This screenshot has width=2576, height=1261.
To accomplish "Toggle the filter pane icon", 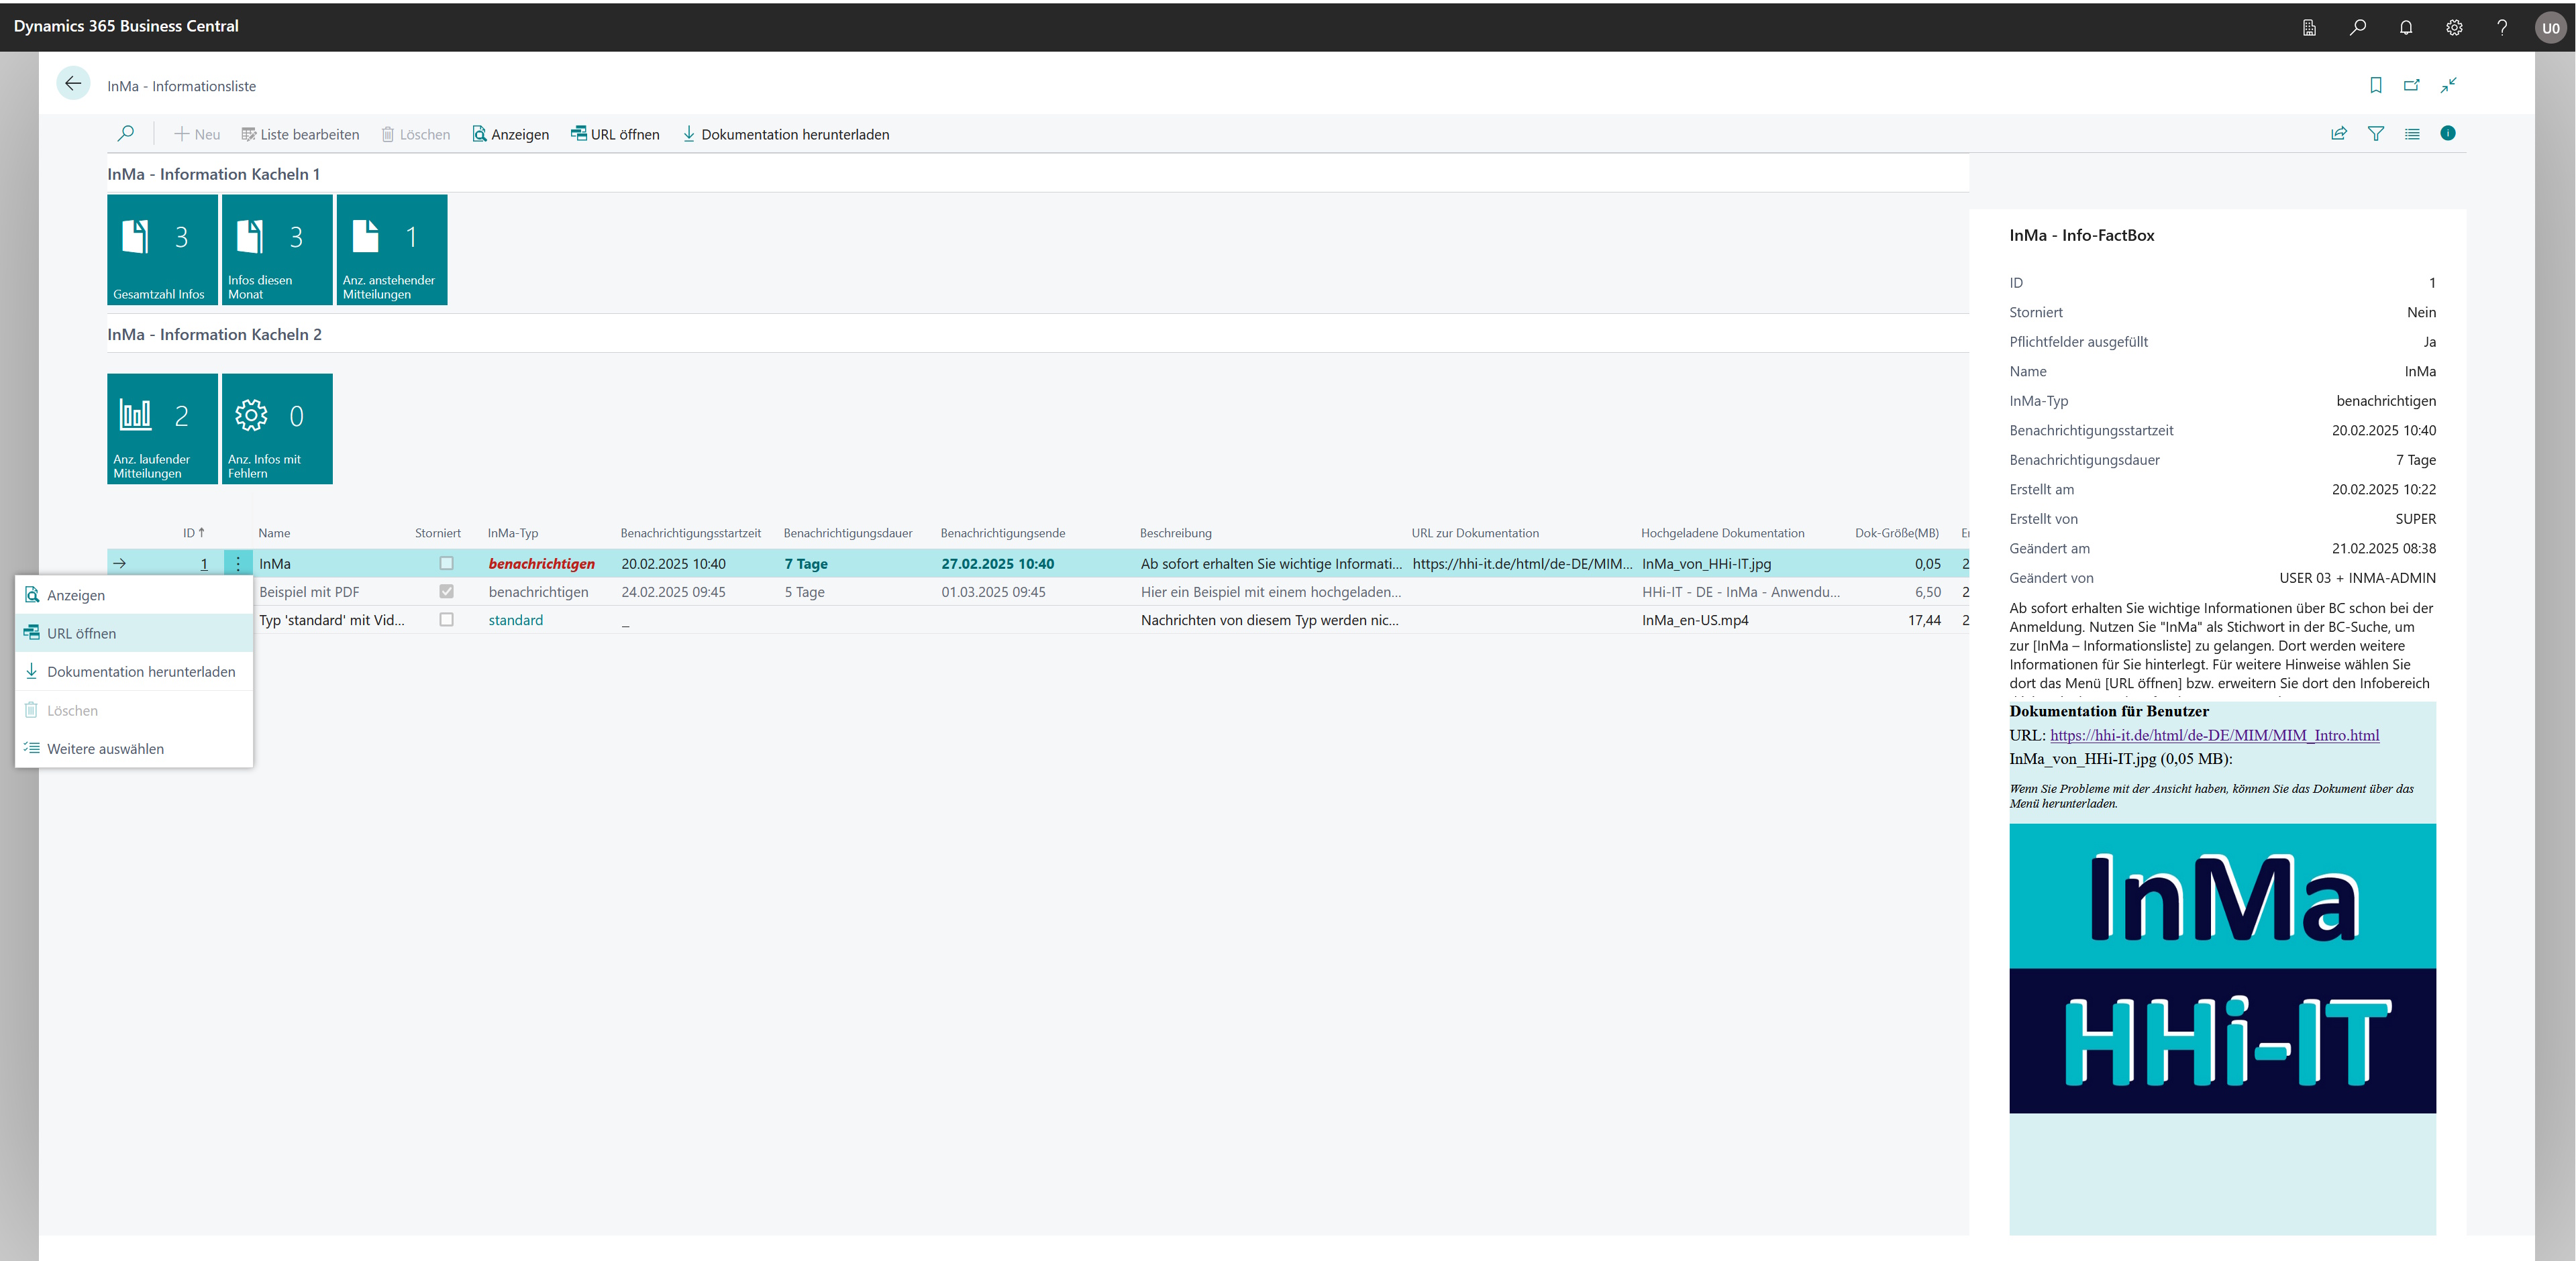I will [x=2376, y=134].
